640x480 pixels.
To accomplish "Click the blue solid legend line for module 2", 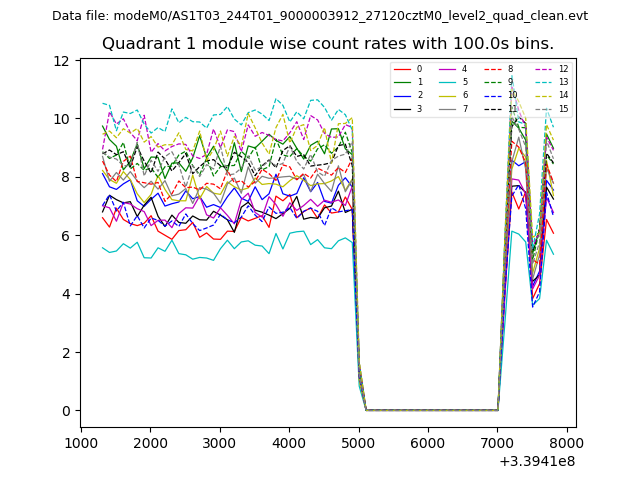I will pos(402,95).
